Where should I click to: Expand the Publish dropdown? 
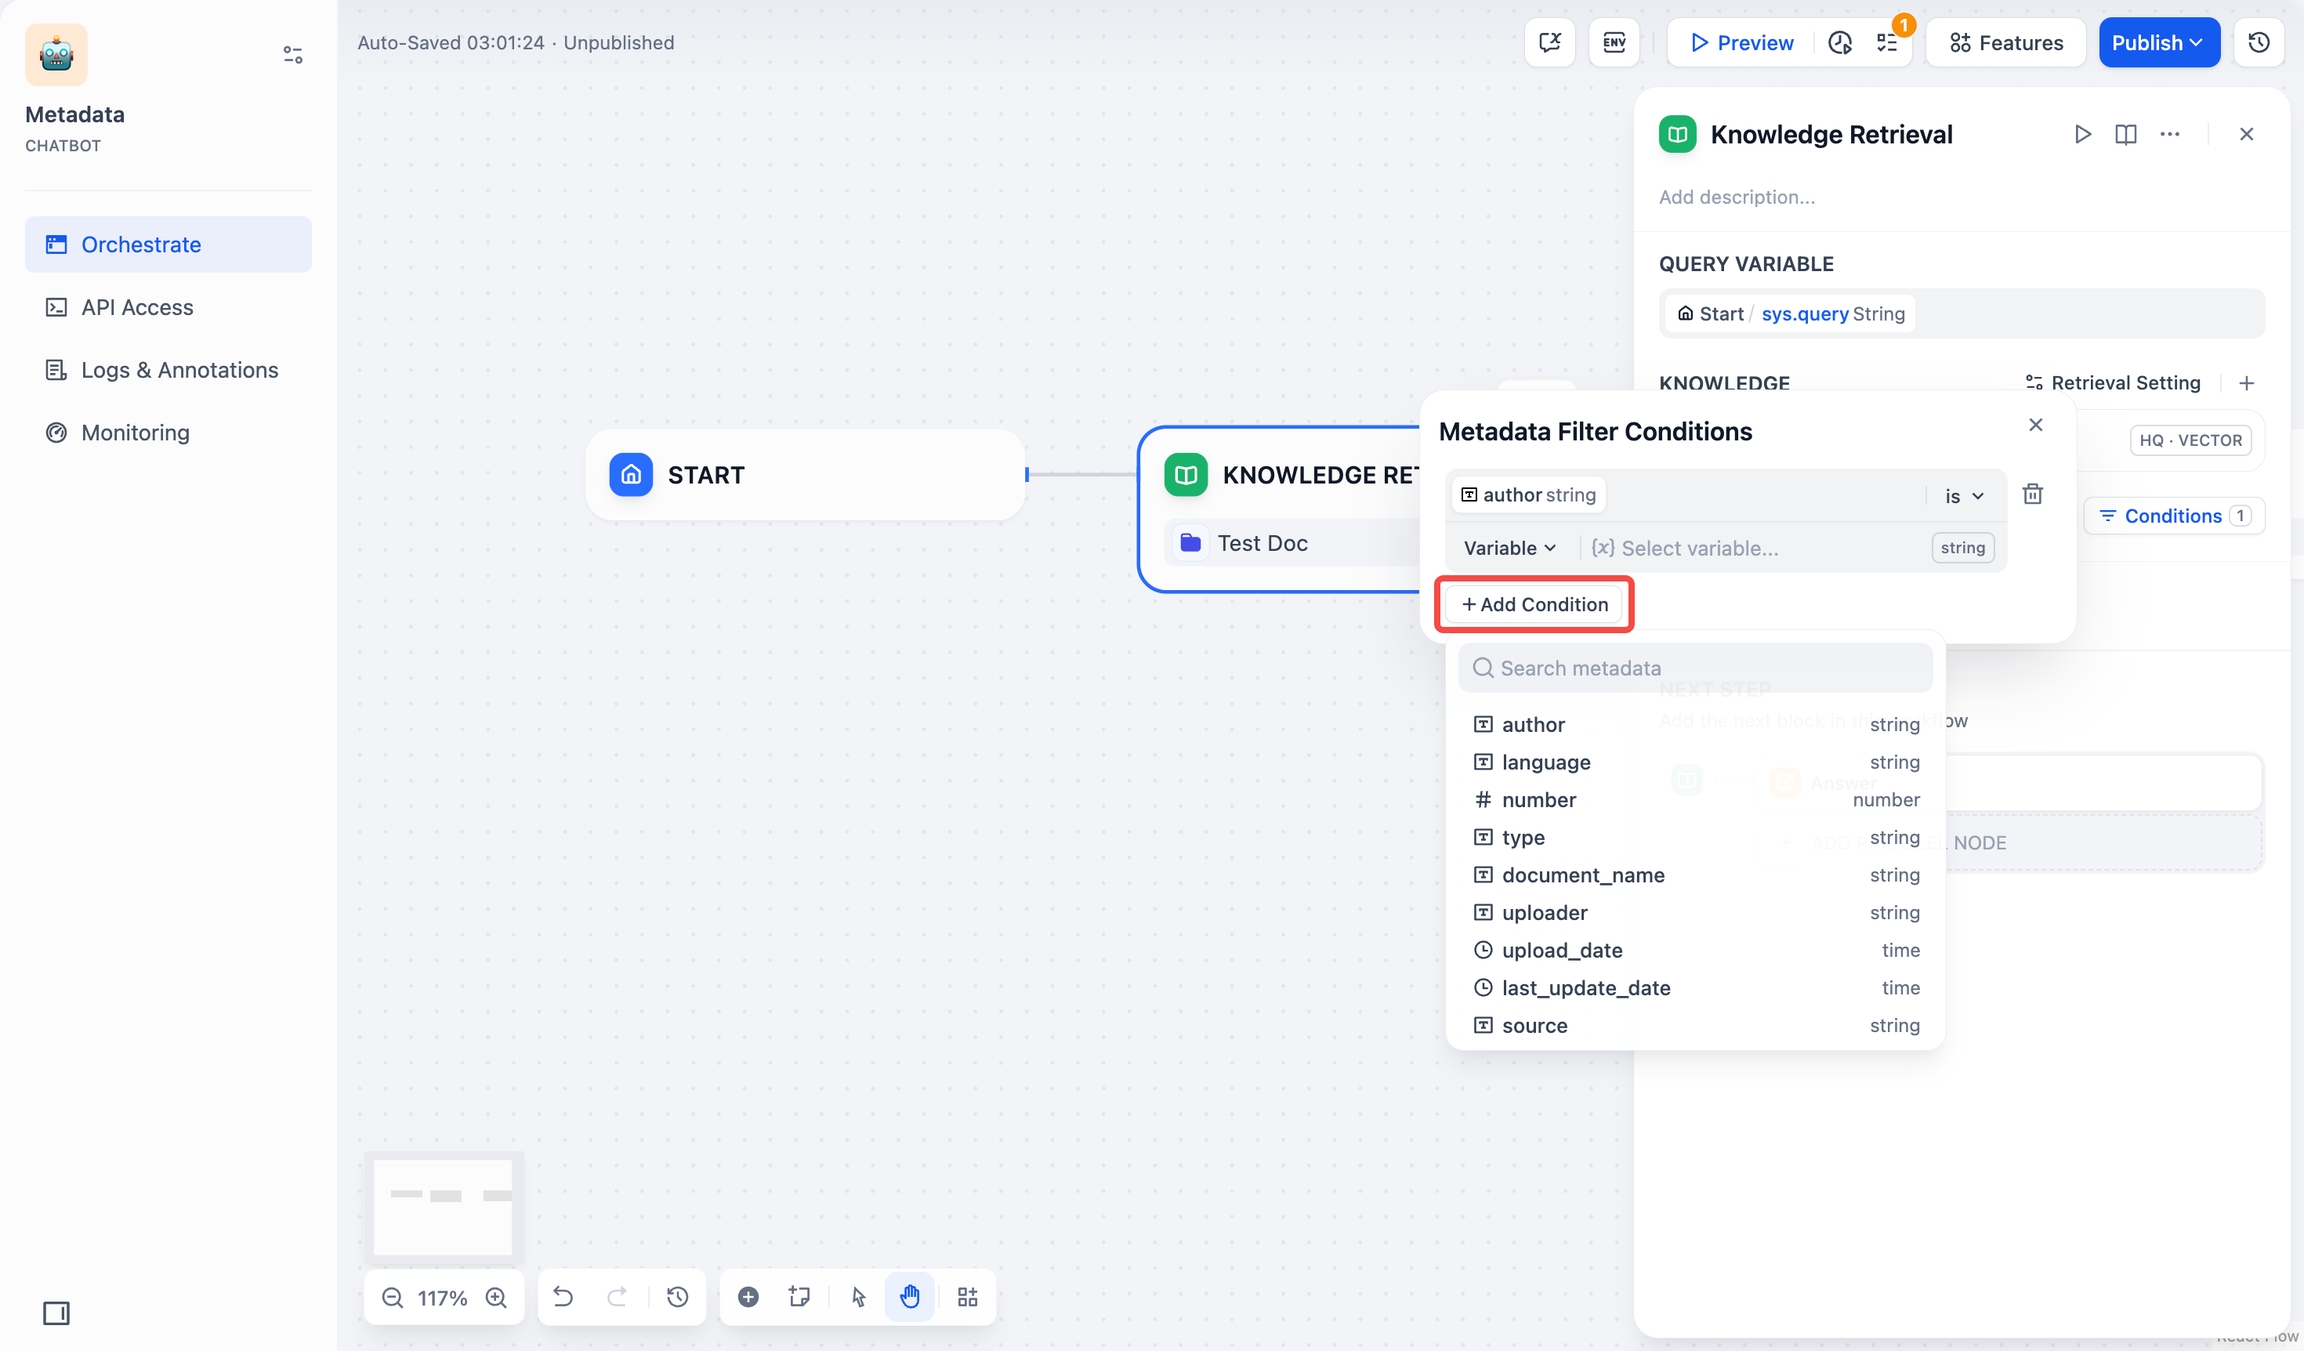coord(2158,42)
